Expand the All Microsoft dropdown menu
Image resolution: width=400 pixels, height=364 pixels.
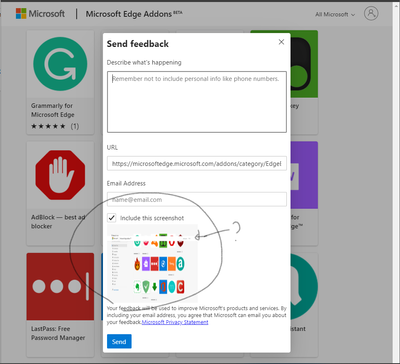click(x=335, y=14)
